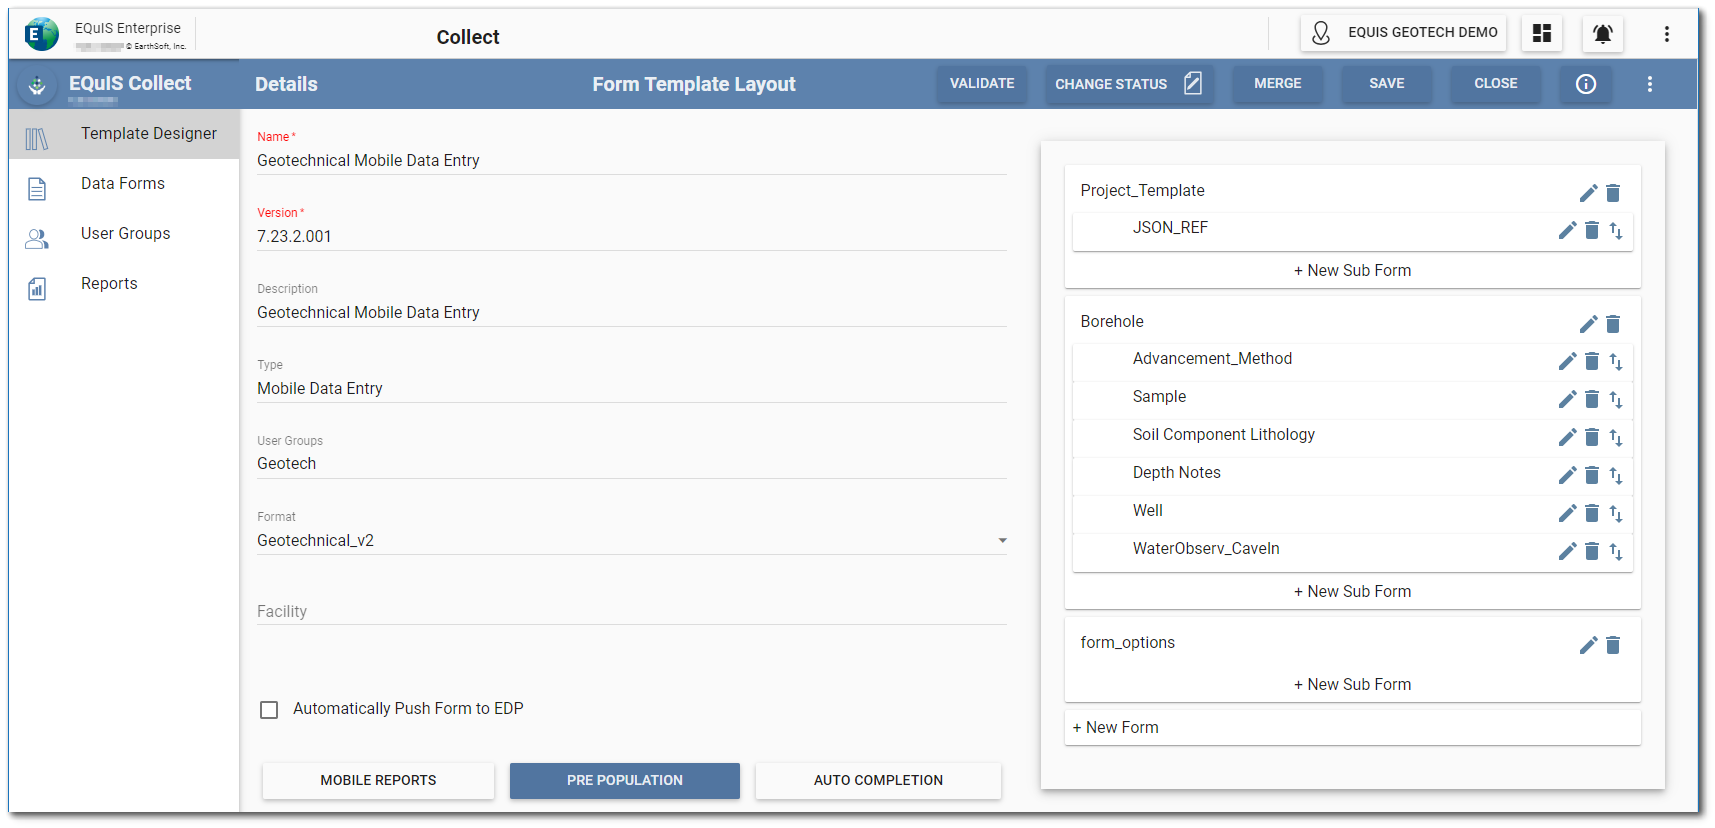
Task: Click the edit pencil for Borehole form
Action: (1588, 324)
